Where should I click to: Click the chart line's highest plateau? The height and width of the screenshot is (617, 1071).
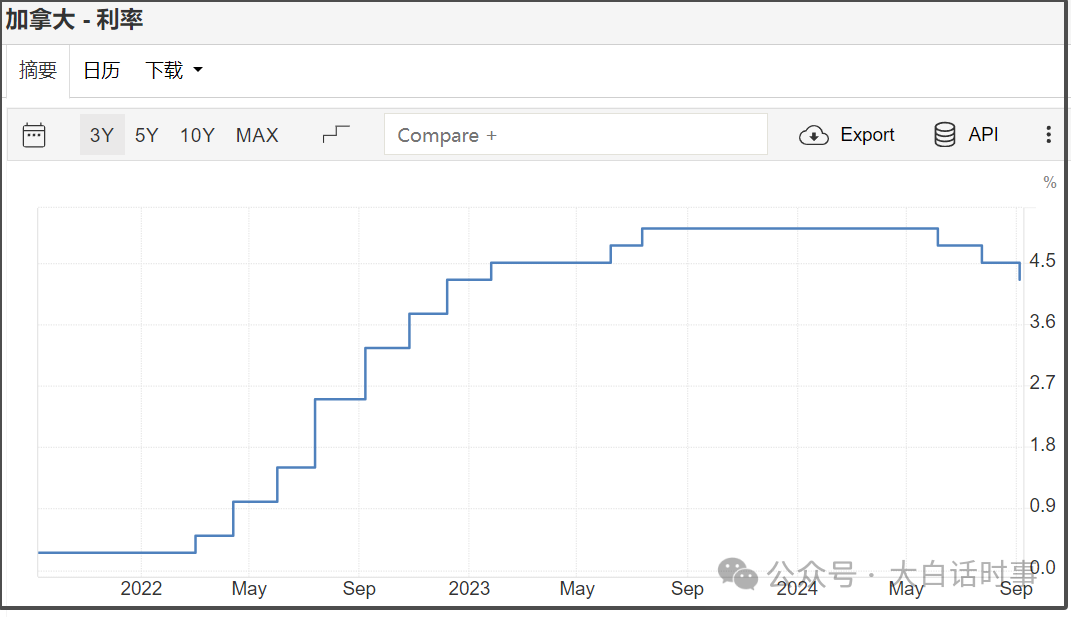[790, 229]
